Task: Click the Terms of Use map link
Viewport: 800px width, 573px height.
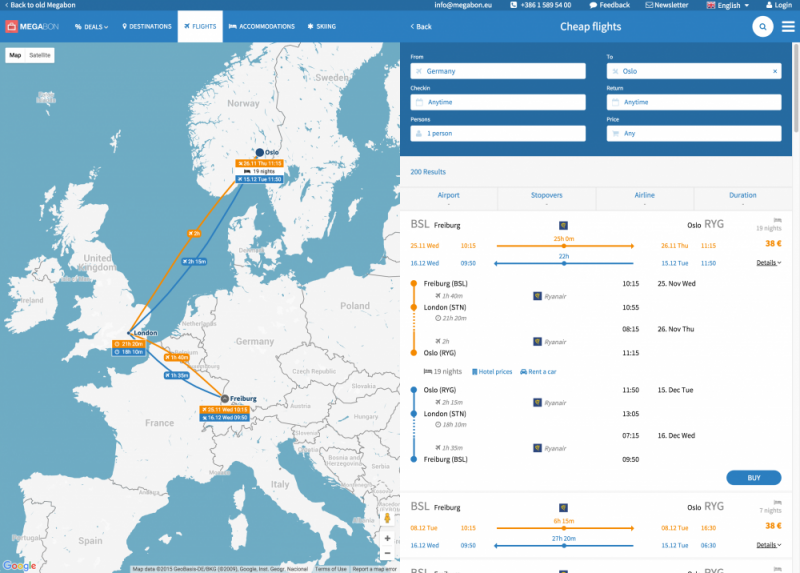Action: (330, 569)
